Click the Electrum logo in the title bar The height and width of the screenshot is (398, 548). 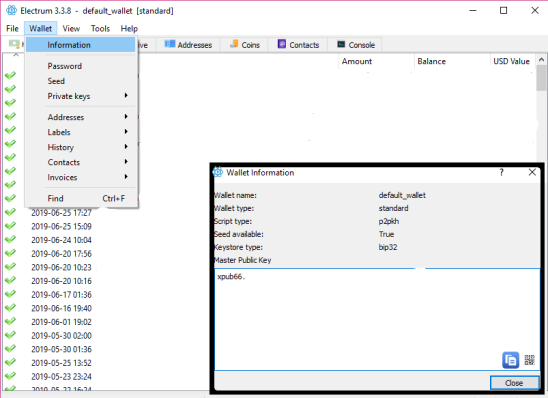tap(11, 10)
